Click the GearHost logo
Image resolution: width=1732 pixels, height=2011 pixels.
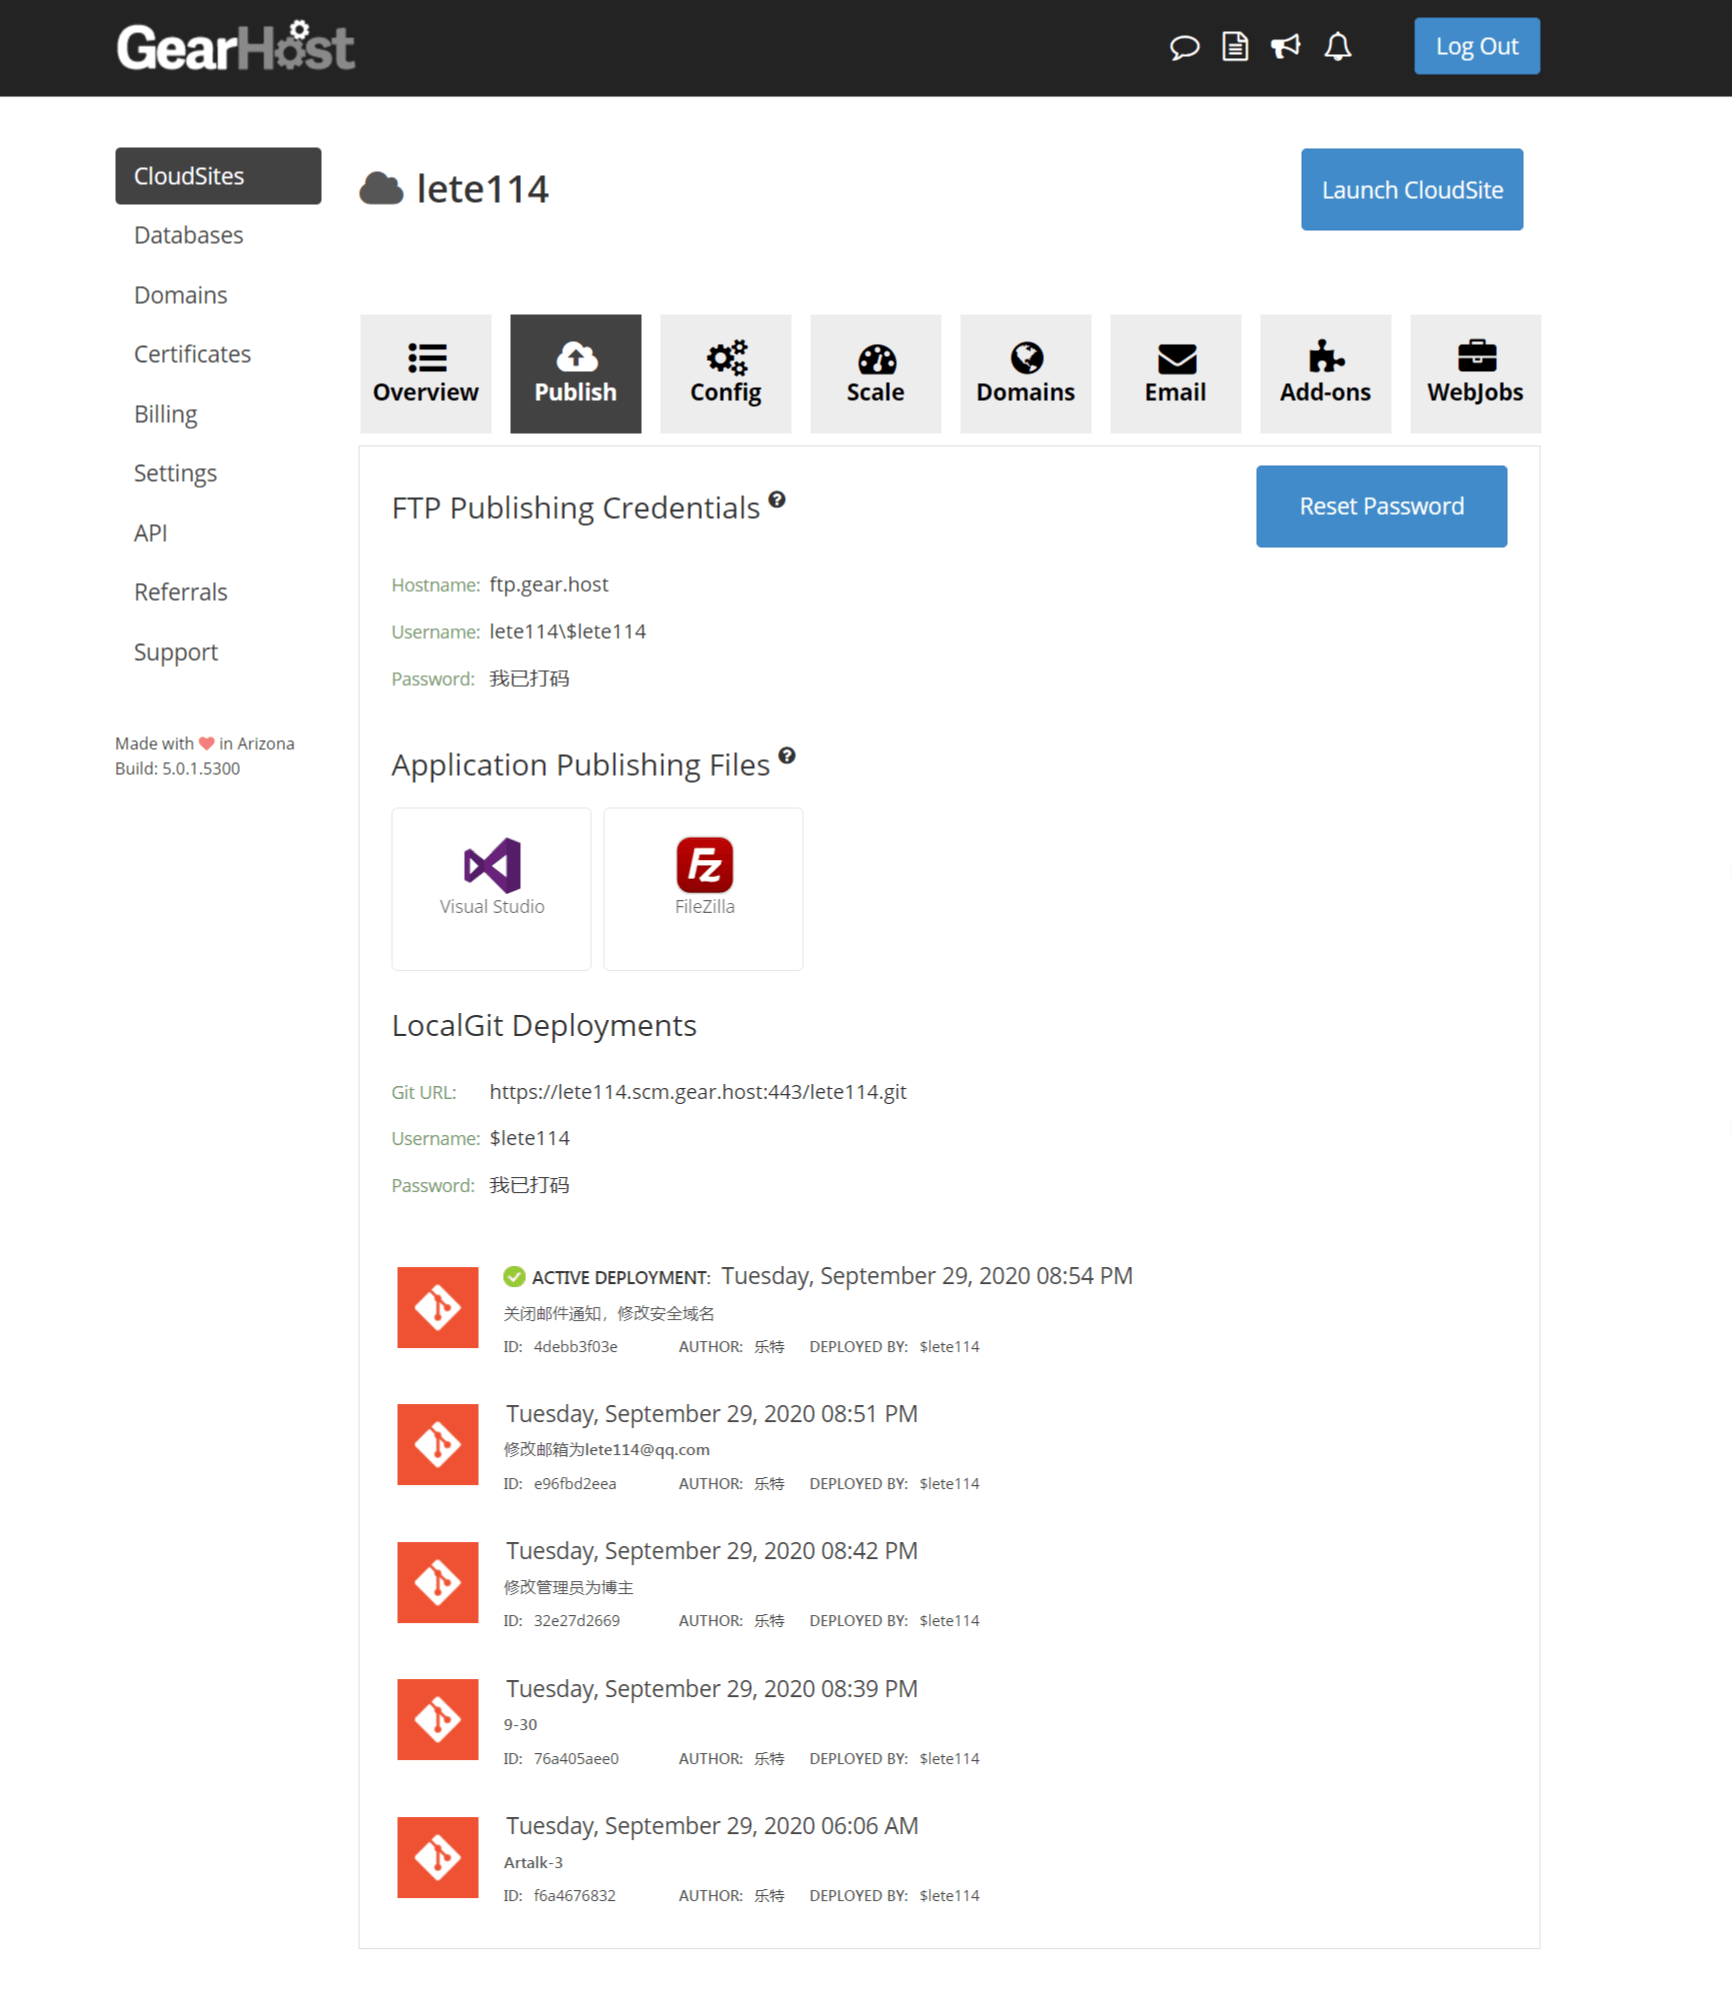(x=236, y=47)
